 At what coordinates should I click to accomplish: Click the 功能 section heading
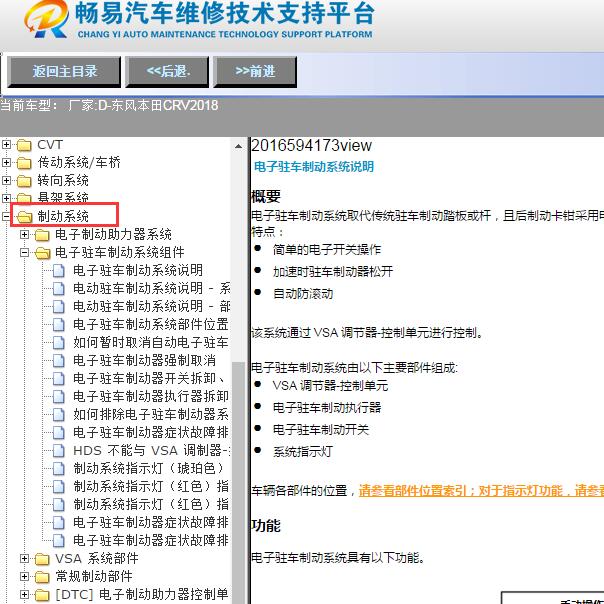265,525
